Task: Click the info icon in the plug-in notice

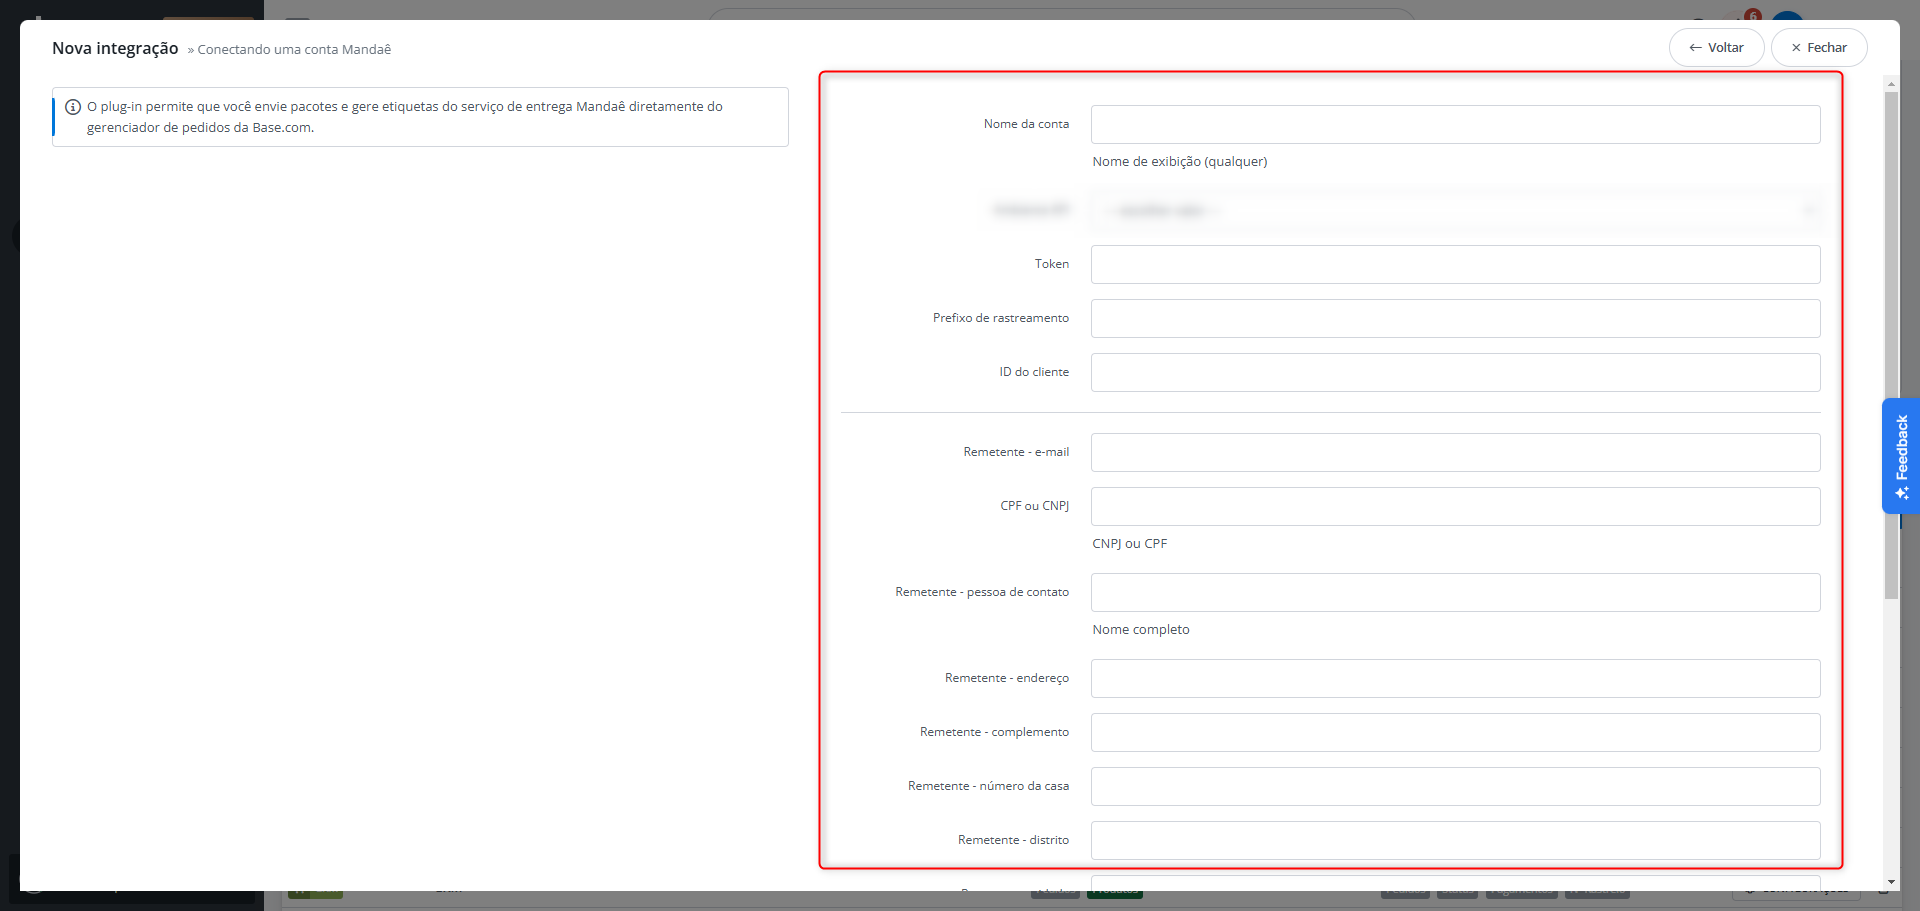Action: click(73, 106)
